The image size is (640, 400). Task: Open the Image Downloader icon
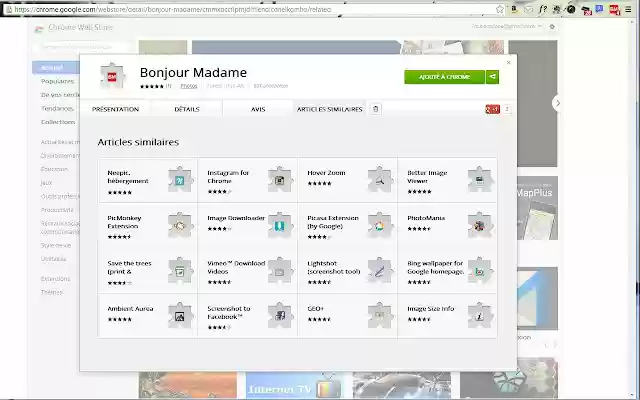click(280, 224)
